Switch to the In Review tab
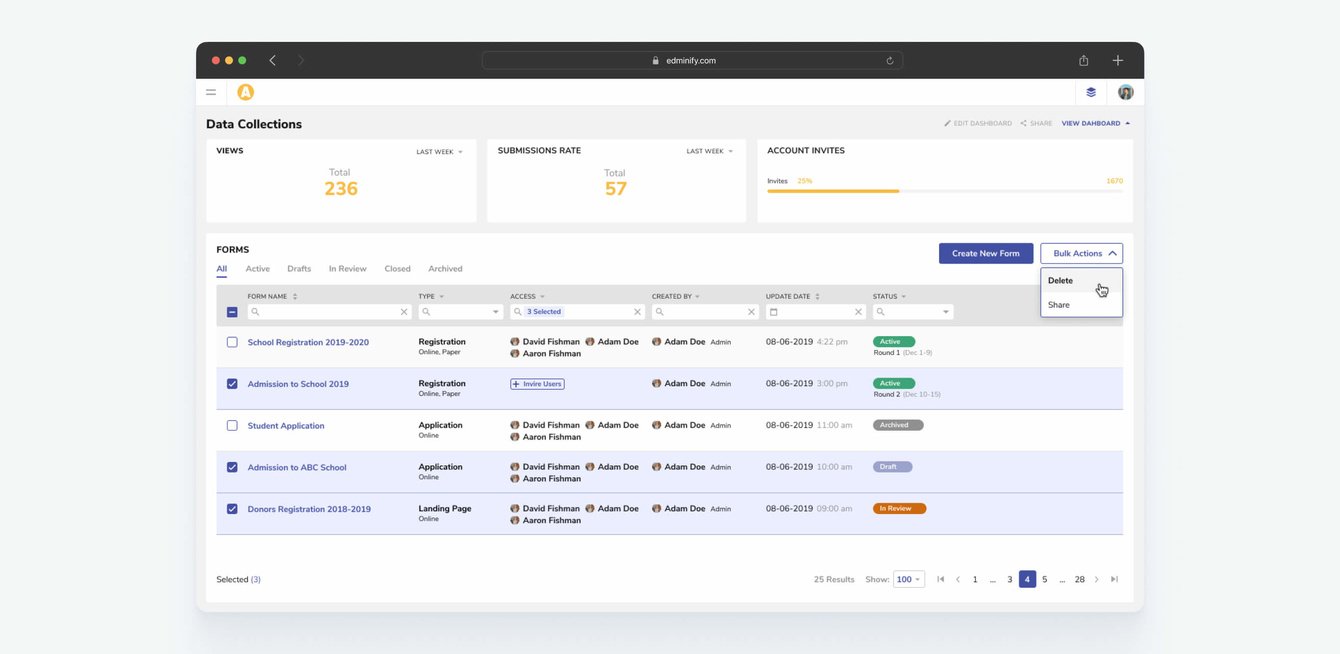This screenshot has height=654, width=1340. coord(347,269)
